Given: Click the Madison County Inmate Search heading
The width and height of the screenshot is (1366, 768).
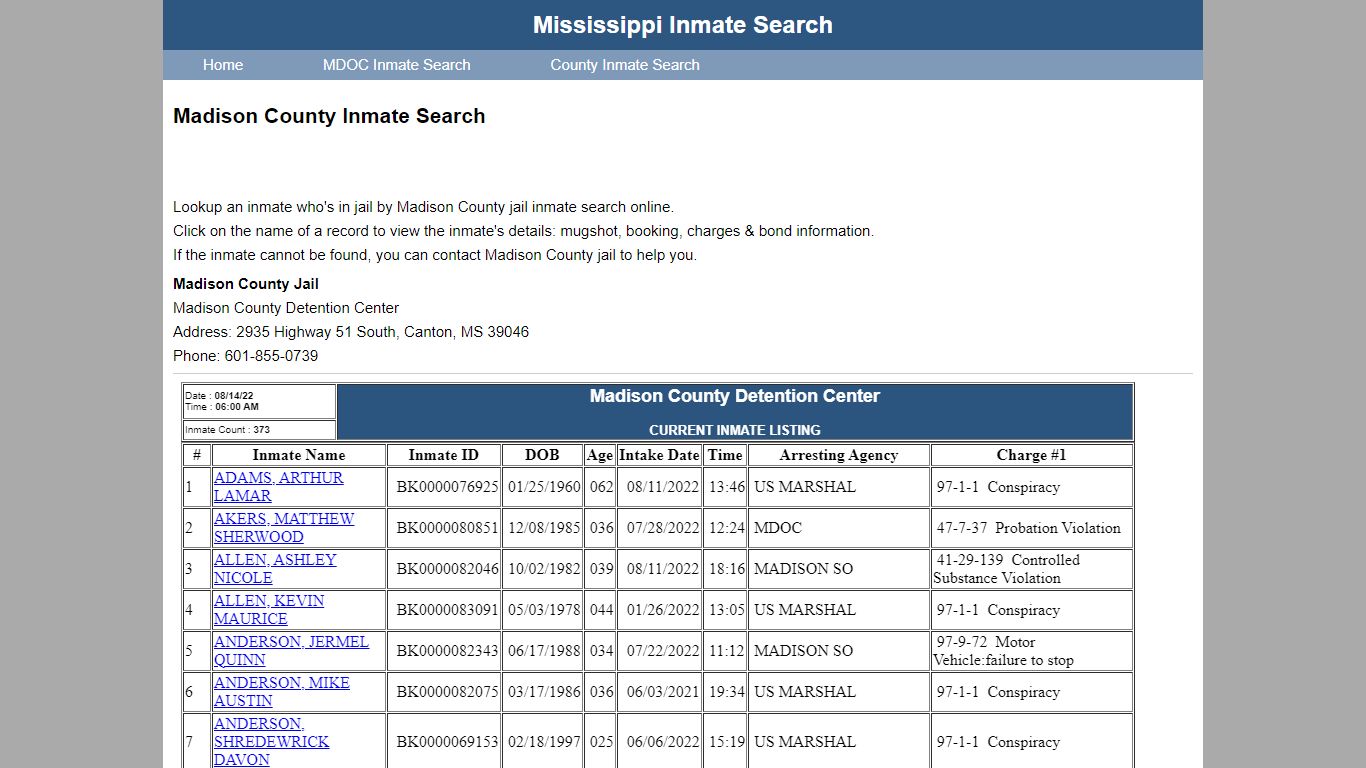Looking at the screenshot, I should tap(329, 116).
